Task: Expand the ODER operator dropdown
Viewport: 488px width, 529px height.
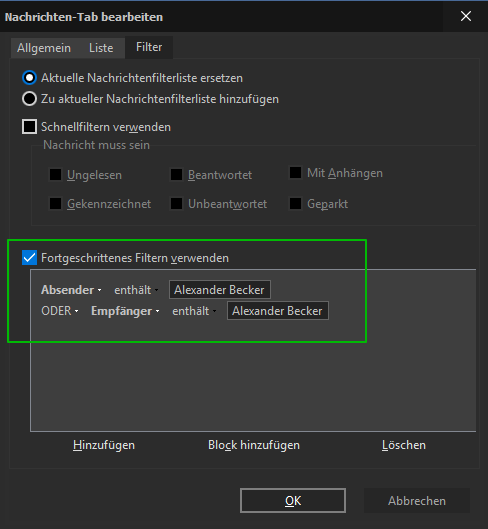Action: click(x=60, y=311)
